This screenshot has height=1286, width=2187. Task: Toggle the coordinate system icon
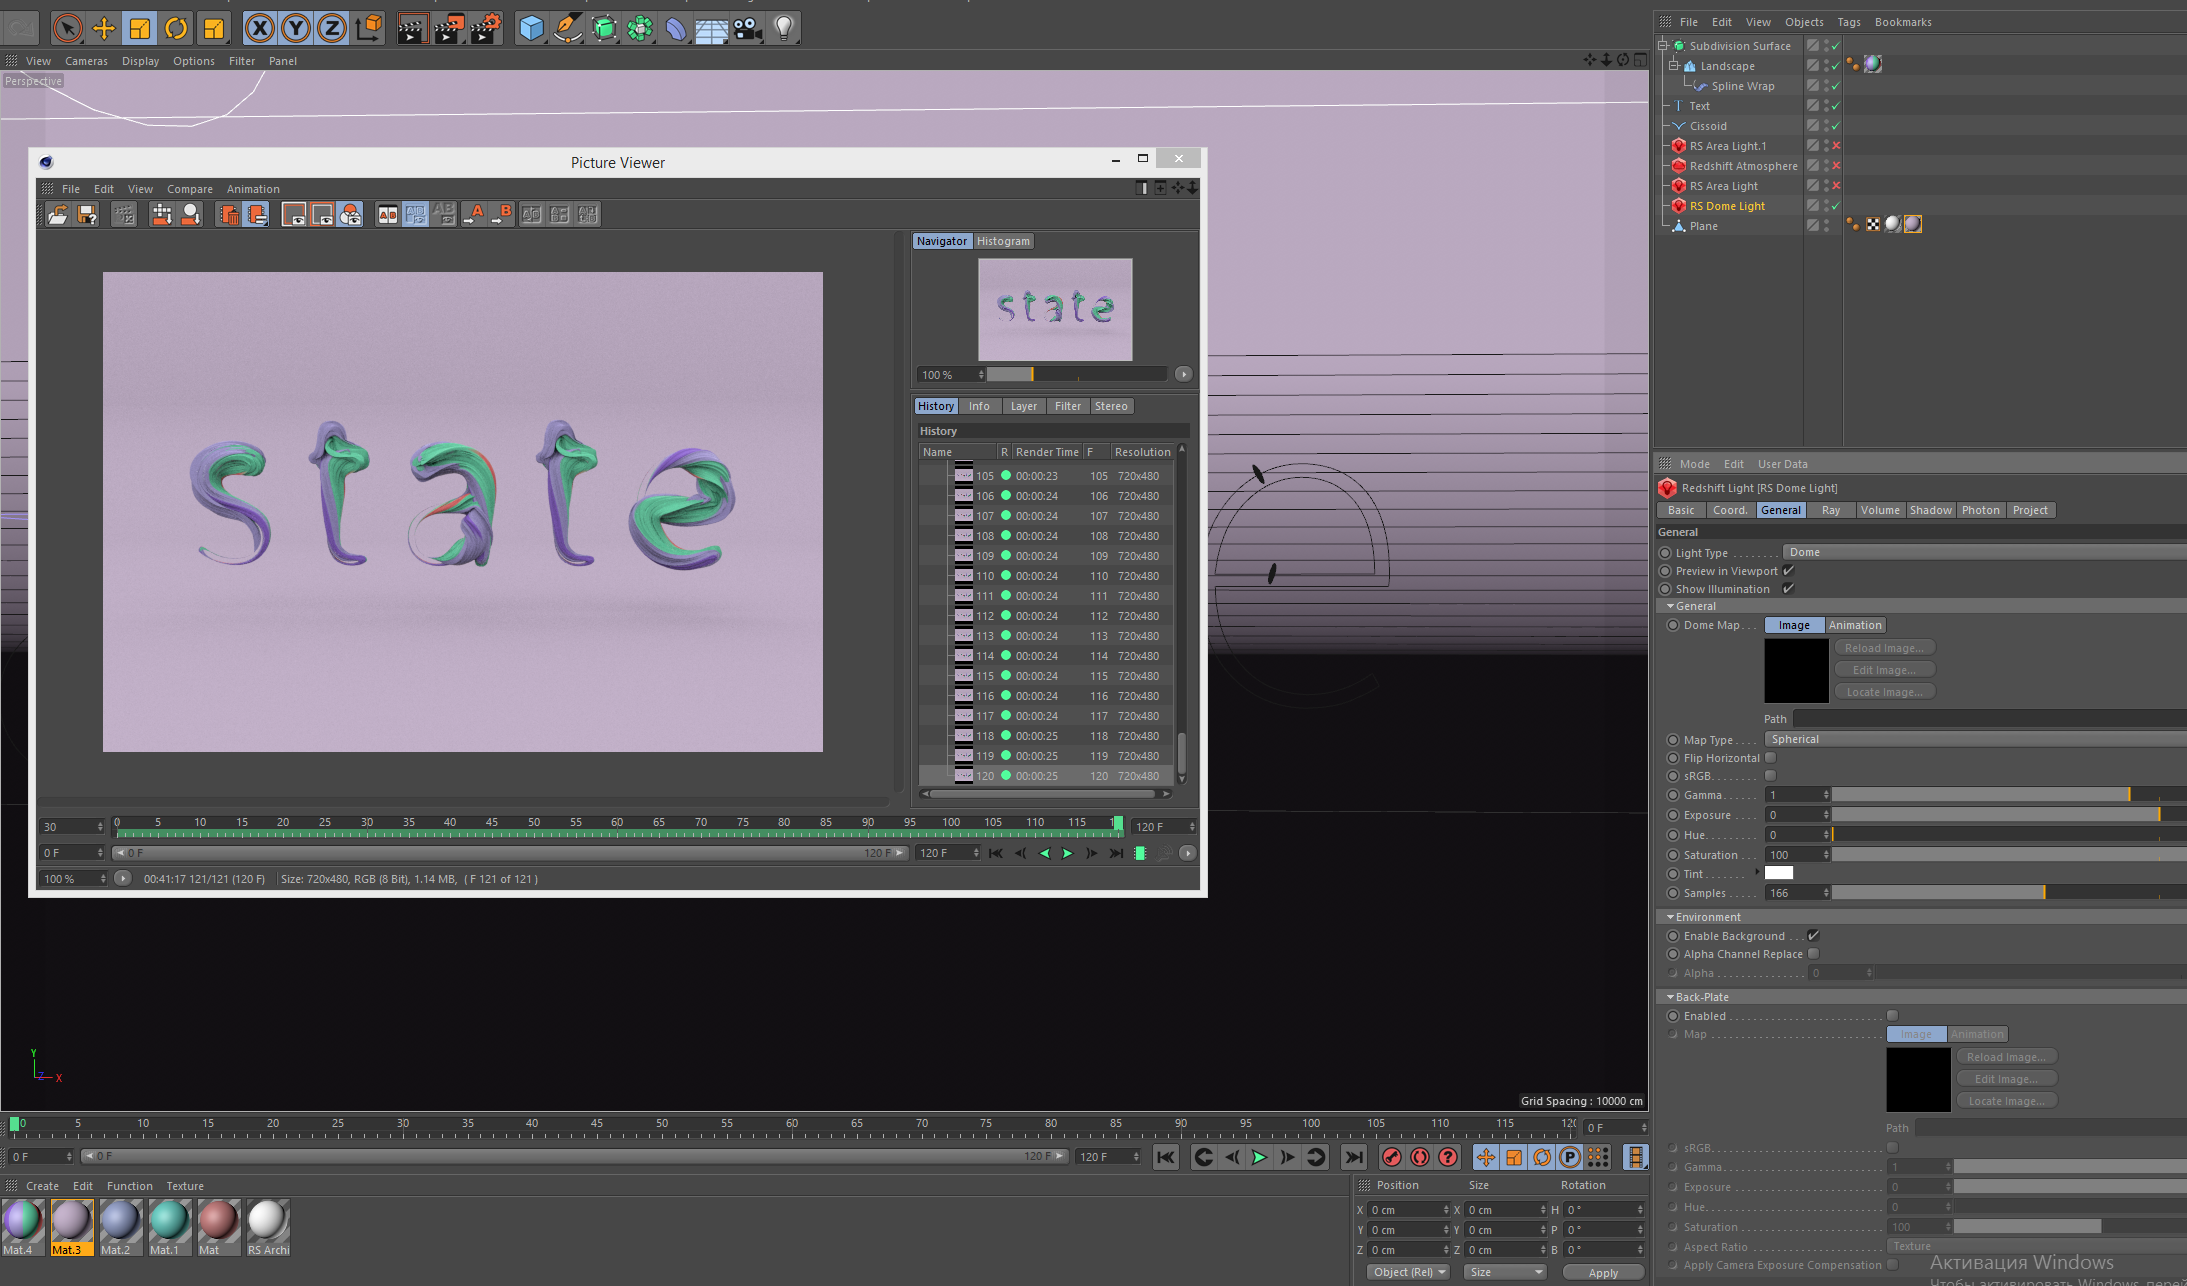[x=368, y=28]
